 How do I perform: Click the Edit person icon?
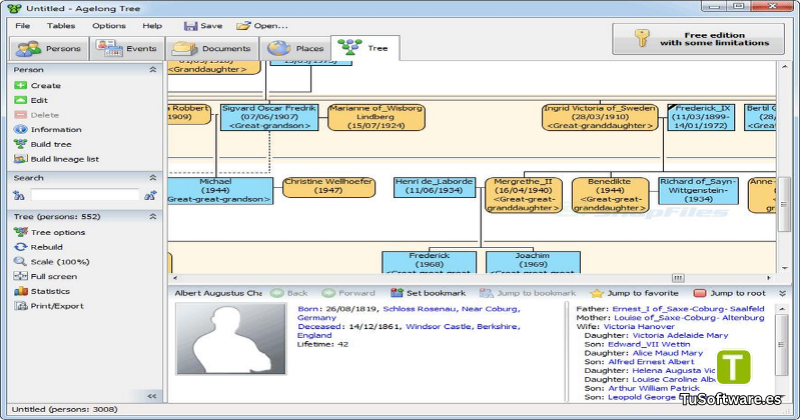[20, 101]
